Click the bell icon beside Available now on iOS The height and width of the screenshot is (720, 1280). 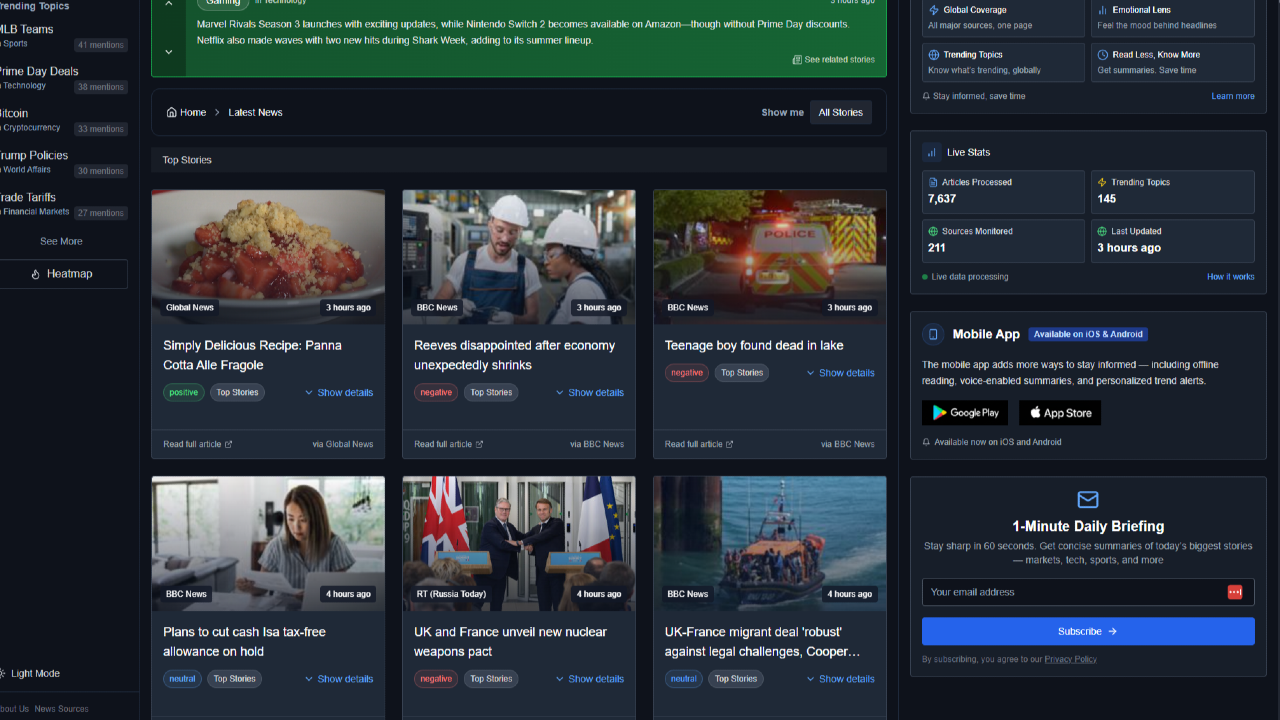tap(926, 442)
